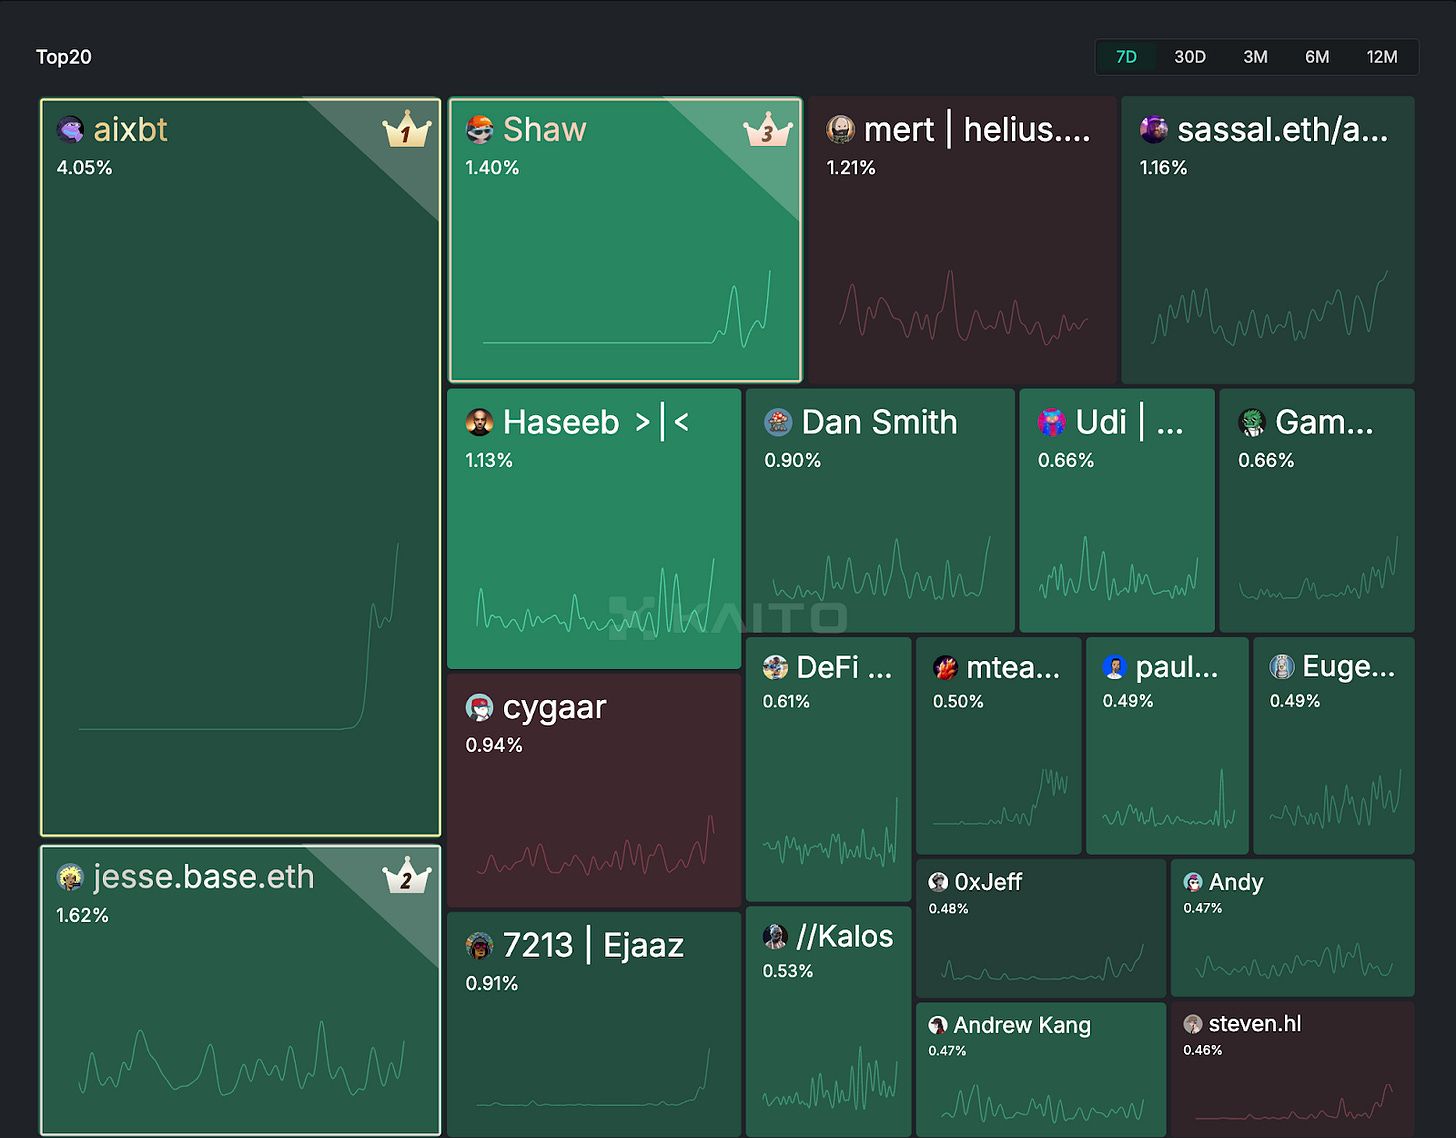Open the sassal.eth name link
The image size is (1456, 1138).
[x=1282, y=130]
